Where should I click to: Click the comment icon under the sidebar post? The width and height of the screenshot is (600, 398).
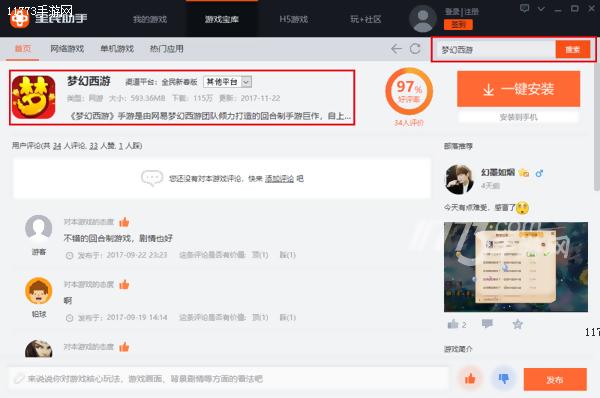487,324
